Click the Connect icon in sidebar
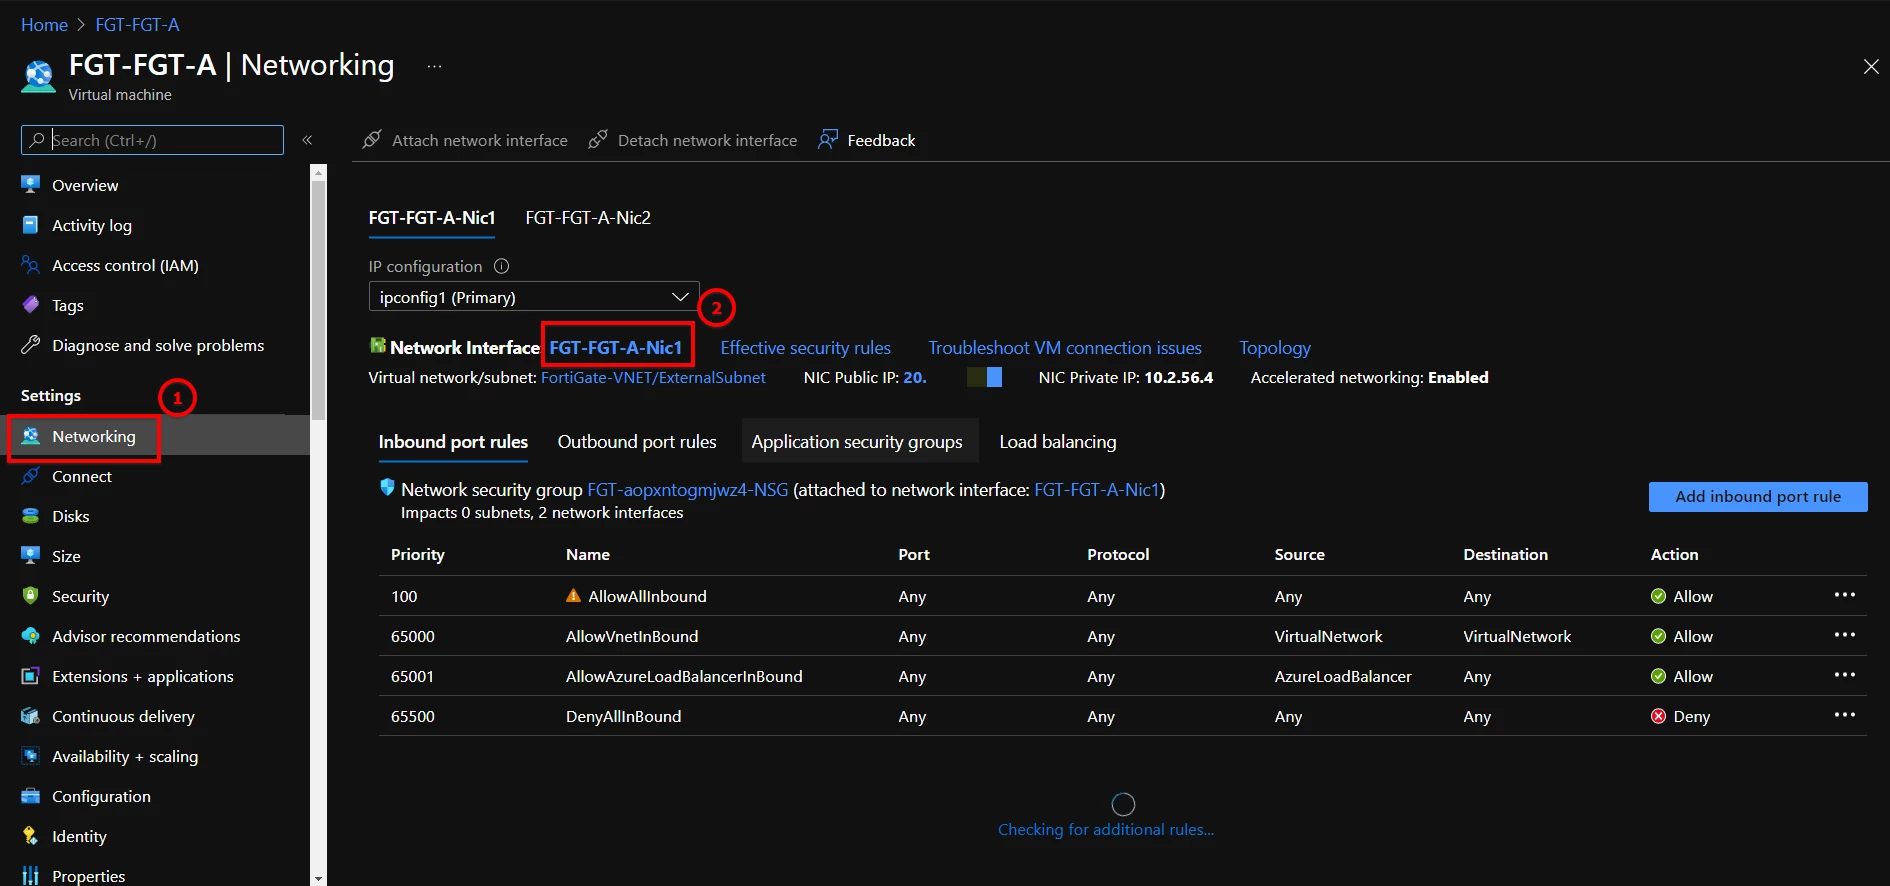Image resolution: width=1890 pixels, height=886 pixels. click(31, 476)
